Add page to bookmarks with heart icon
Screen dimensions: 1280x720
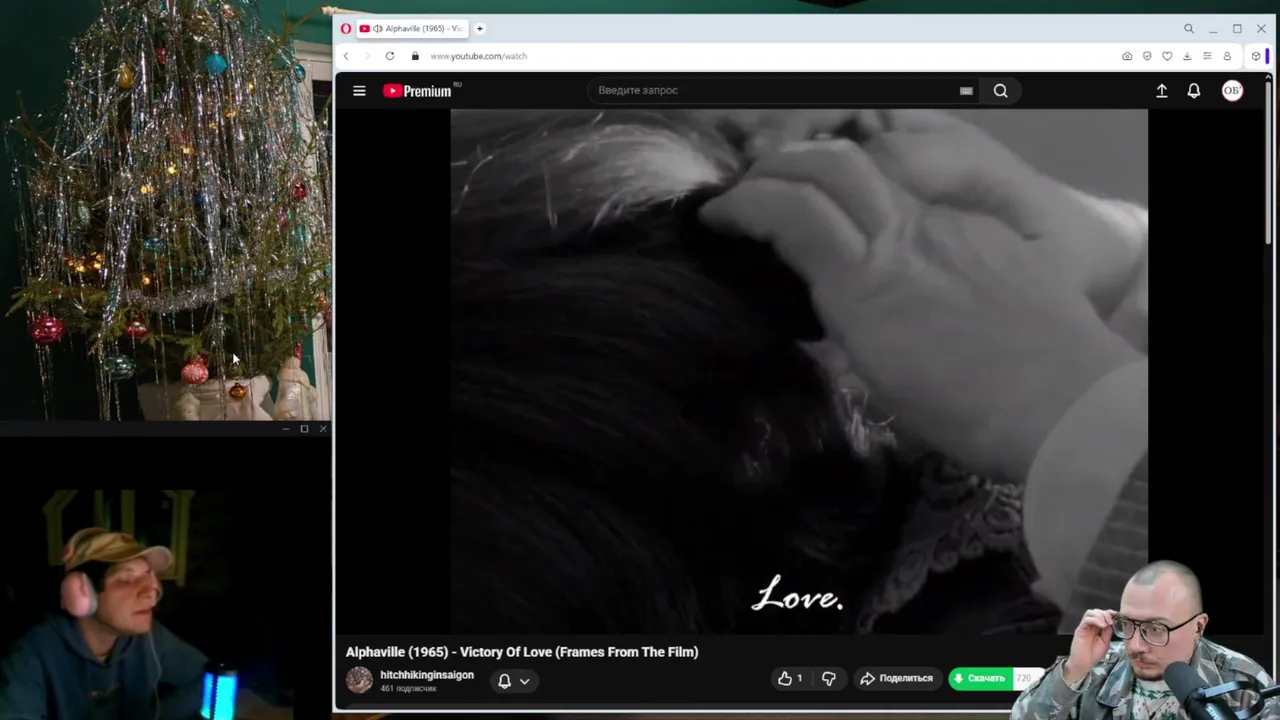pos(1167,56)
